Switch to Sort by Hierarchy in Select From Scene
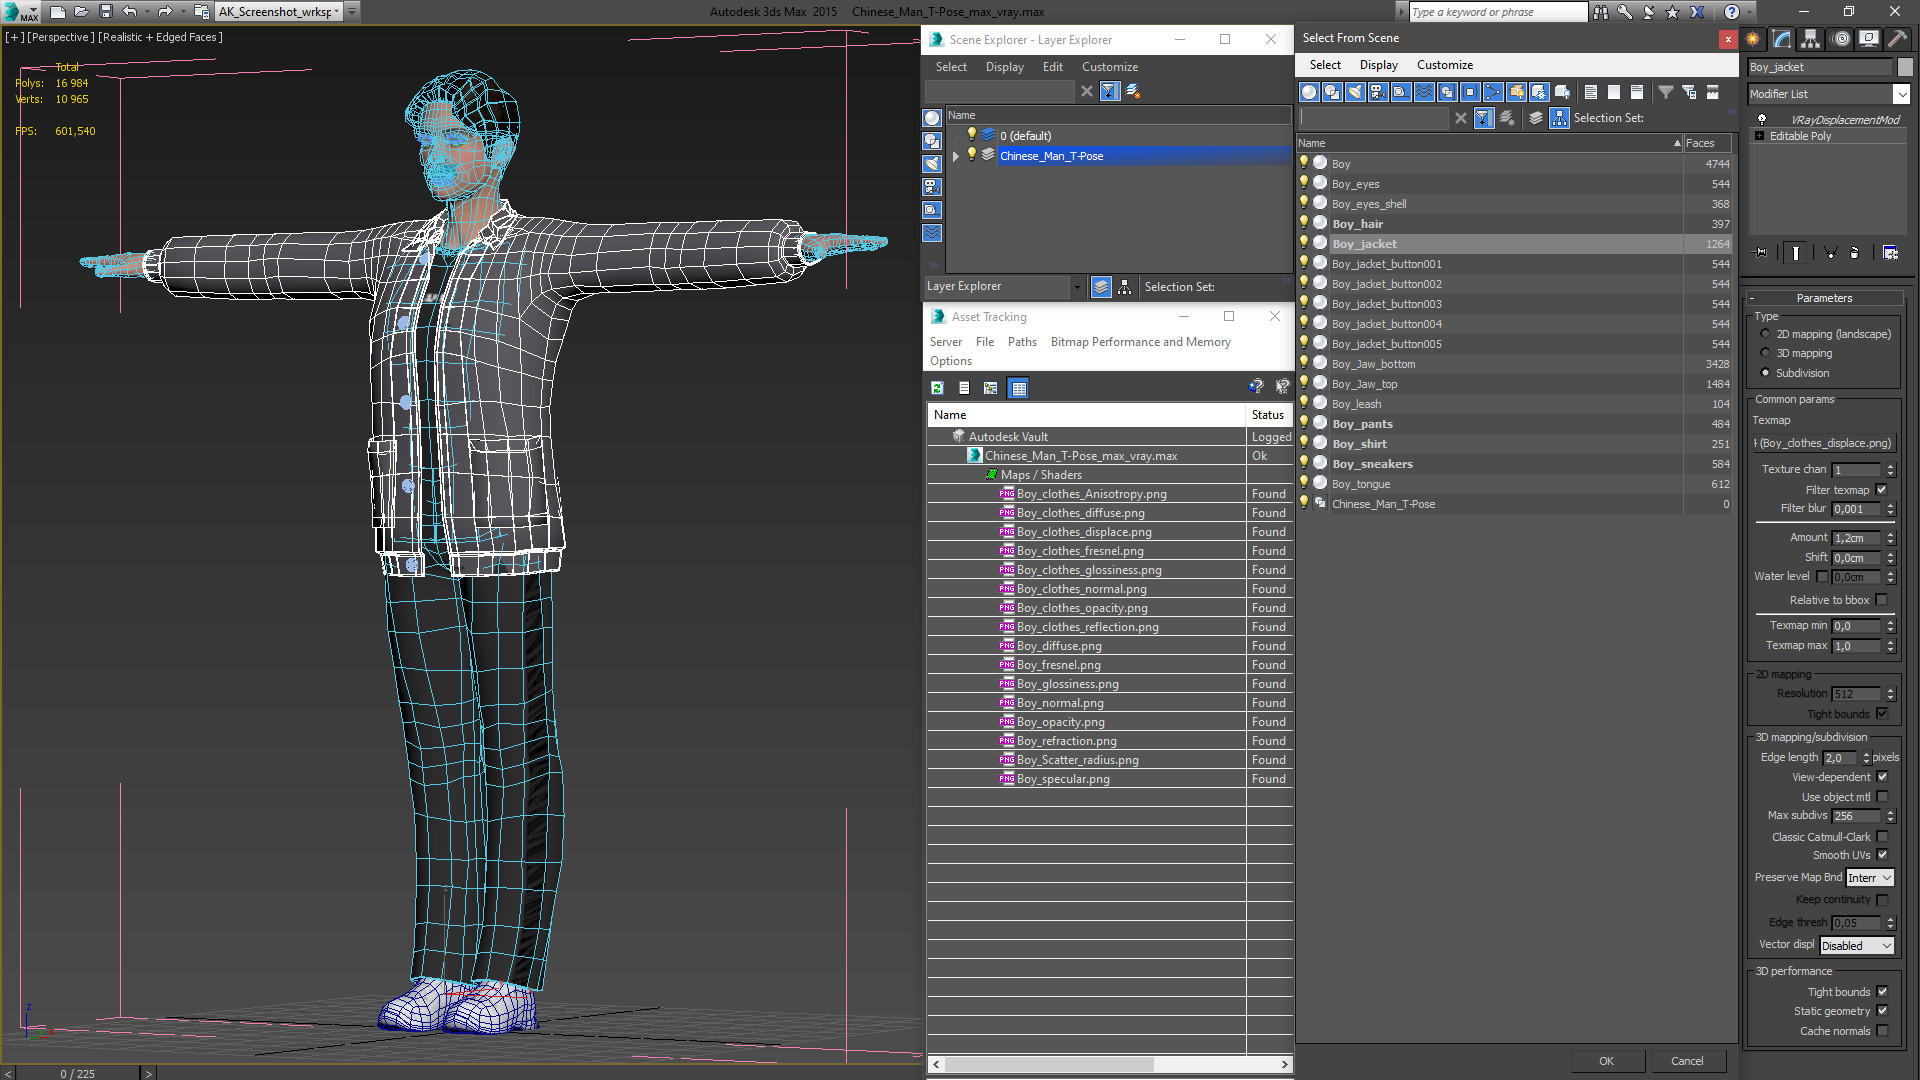 click(x=1560, y=118)
